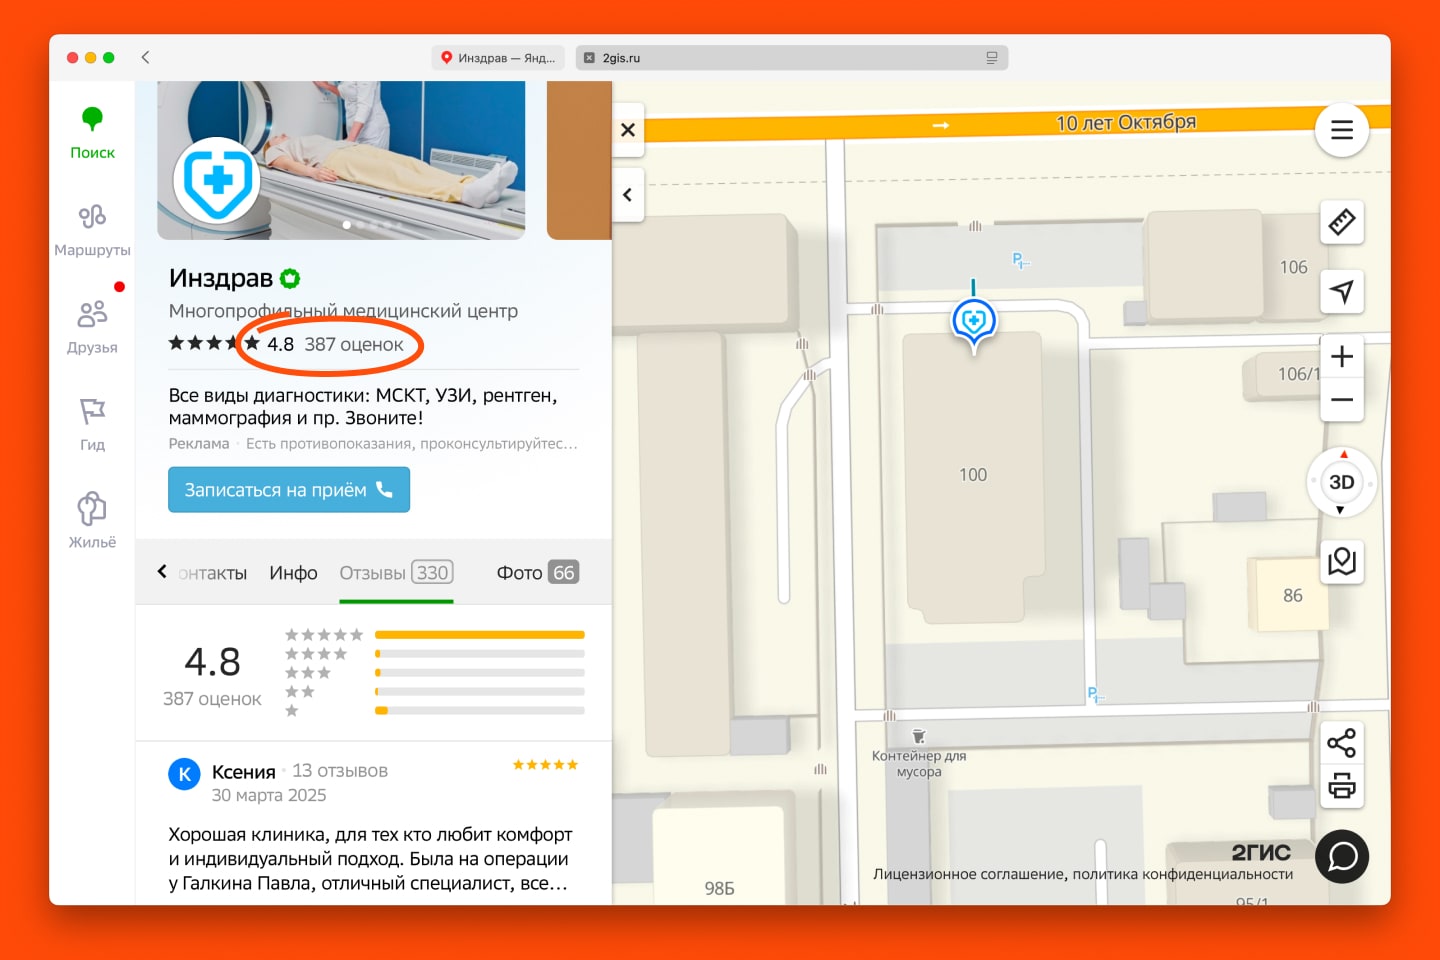Screen dimensions: 1440x960
Task: Locate me with the navigation arrow
Action: 1342,292
